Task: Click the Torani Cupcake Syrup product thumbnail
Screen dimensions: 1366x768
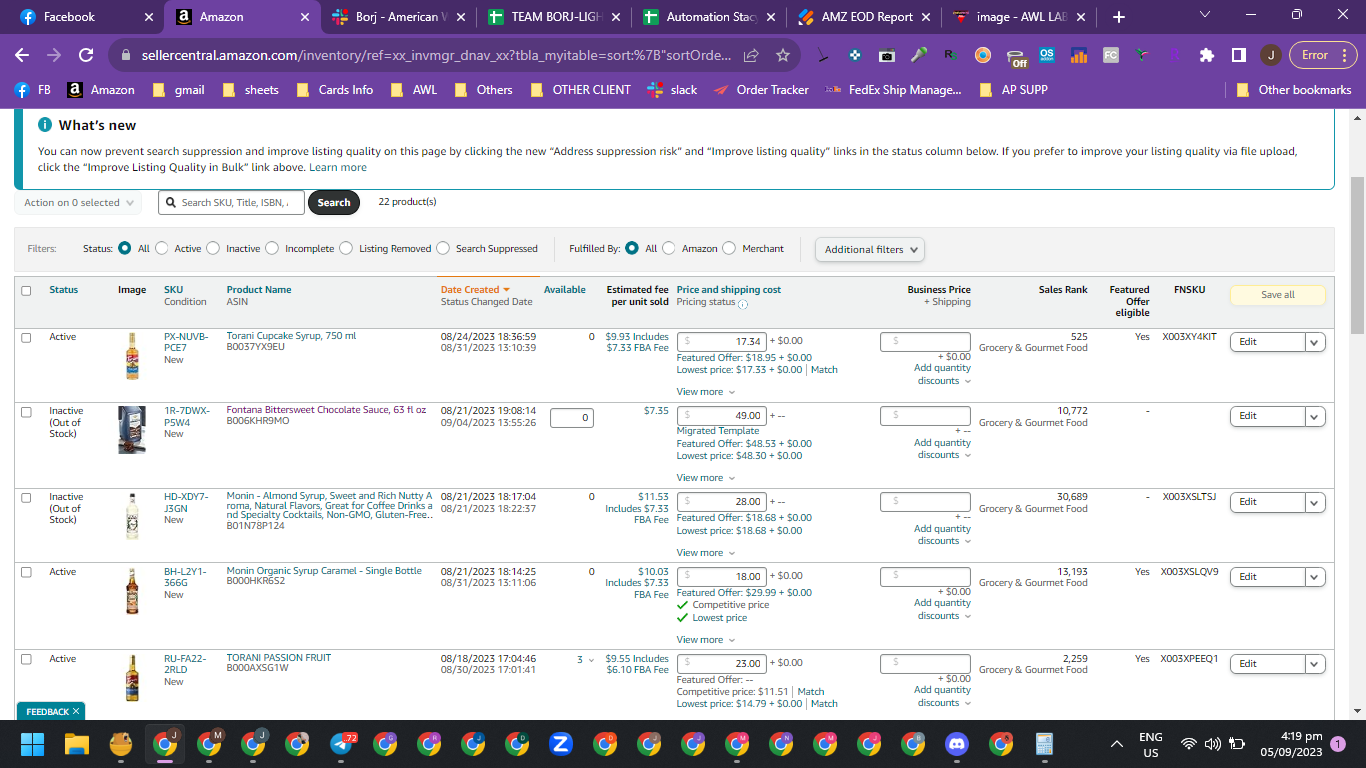Action: pos(132,356)
